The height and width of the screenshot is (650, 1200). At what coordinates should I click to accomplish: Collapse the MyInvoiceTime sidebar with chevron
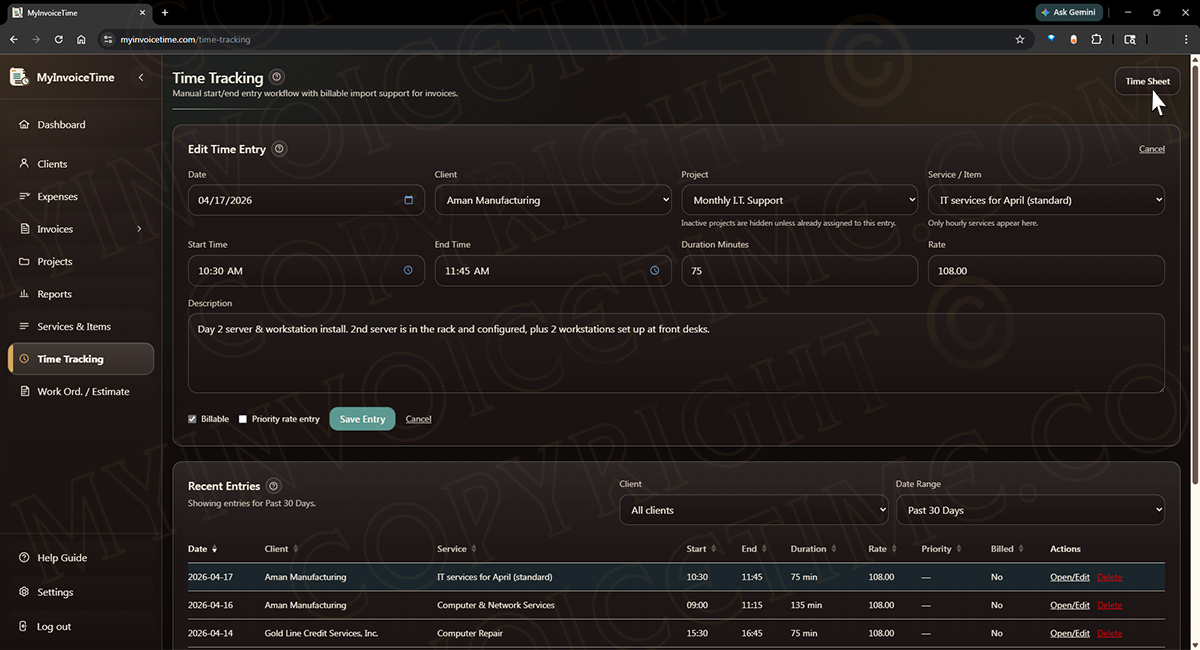click(141, 77)
